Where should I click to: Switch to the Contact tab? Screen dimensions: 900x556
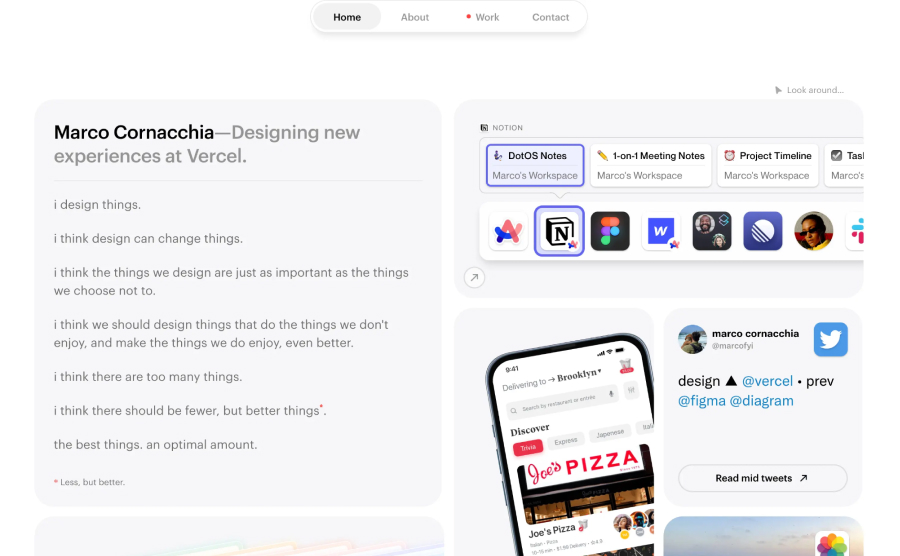point(550,17)
